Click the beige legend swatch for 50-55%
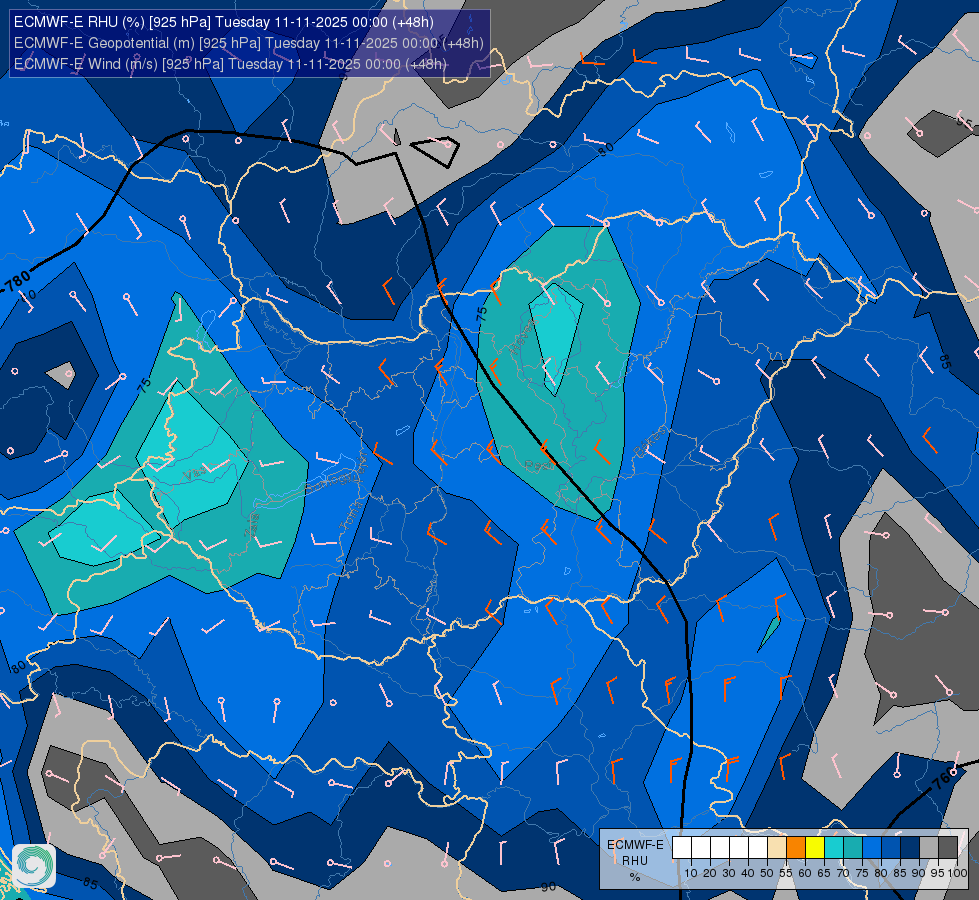This screenshot has width=979, height=900. [x=777, y=848]
